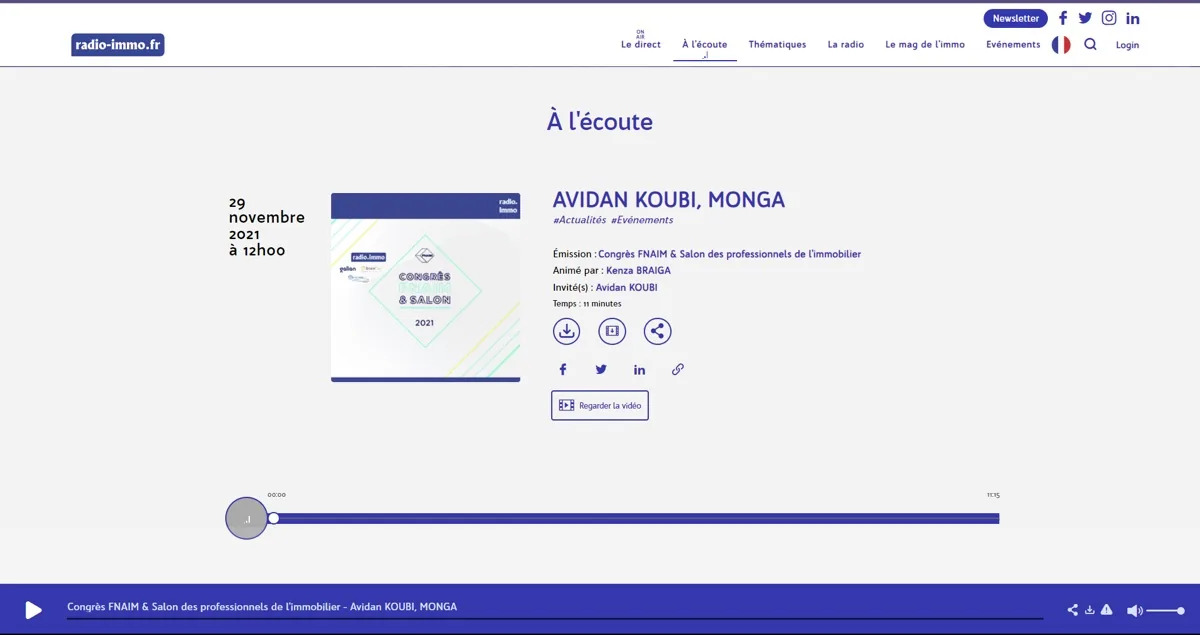Screen dimensions: 1200x635
Task: Open the Kenza BRAIGA host link
Action: pyautogui.click(x=638, y=271)
